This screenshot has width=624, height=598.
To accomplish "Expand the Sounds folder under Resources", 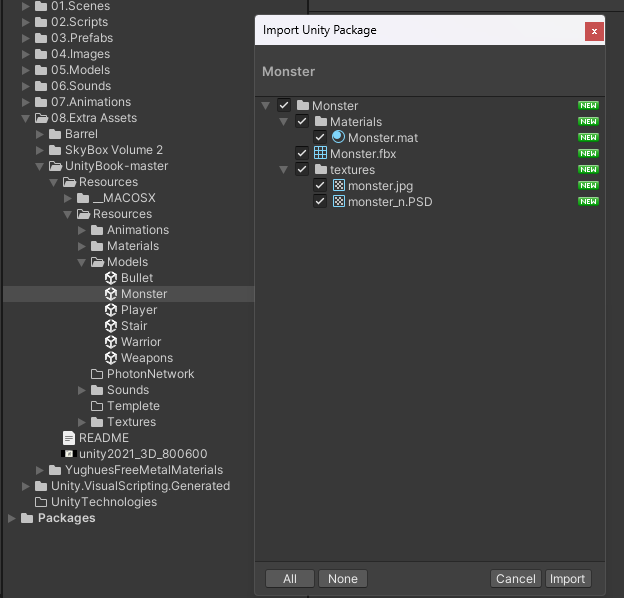I will [82, 390].
